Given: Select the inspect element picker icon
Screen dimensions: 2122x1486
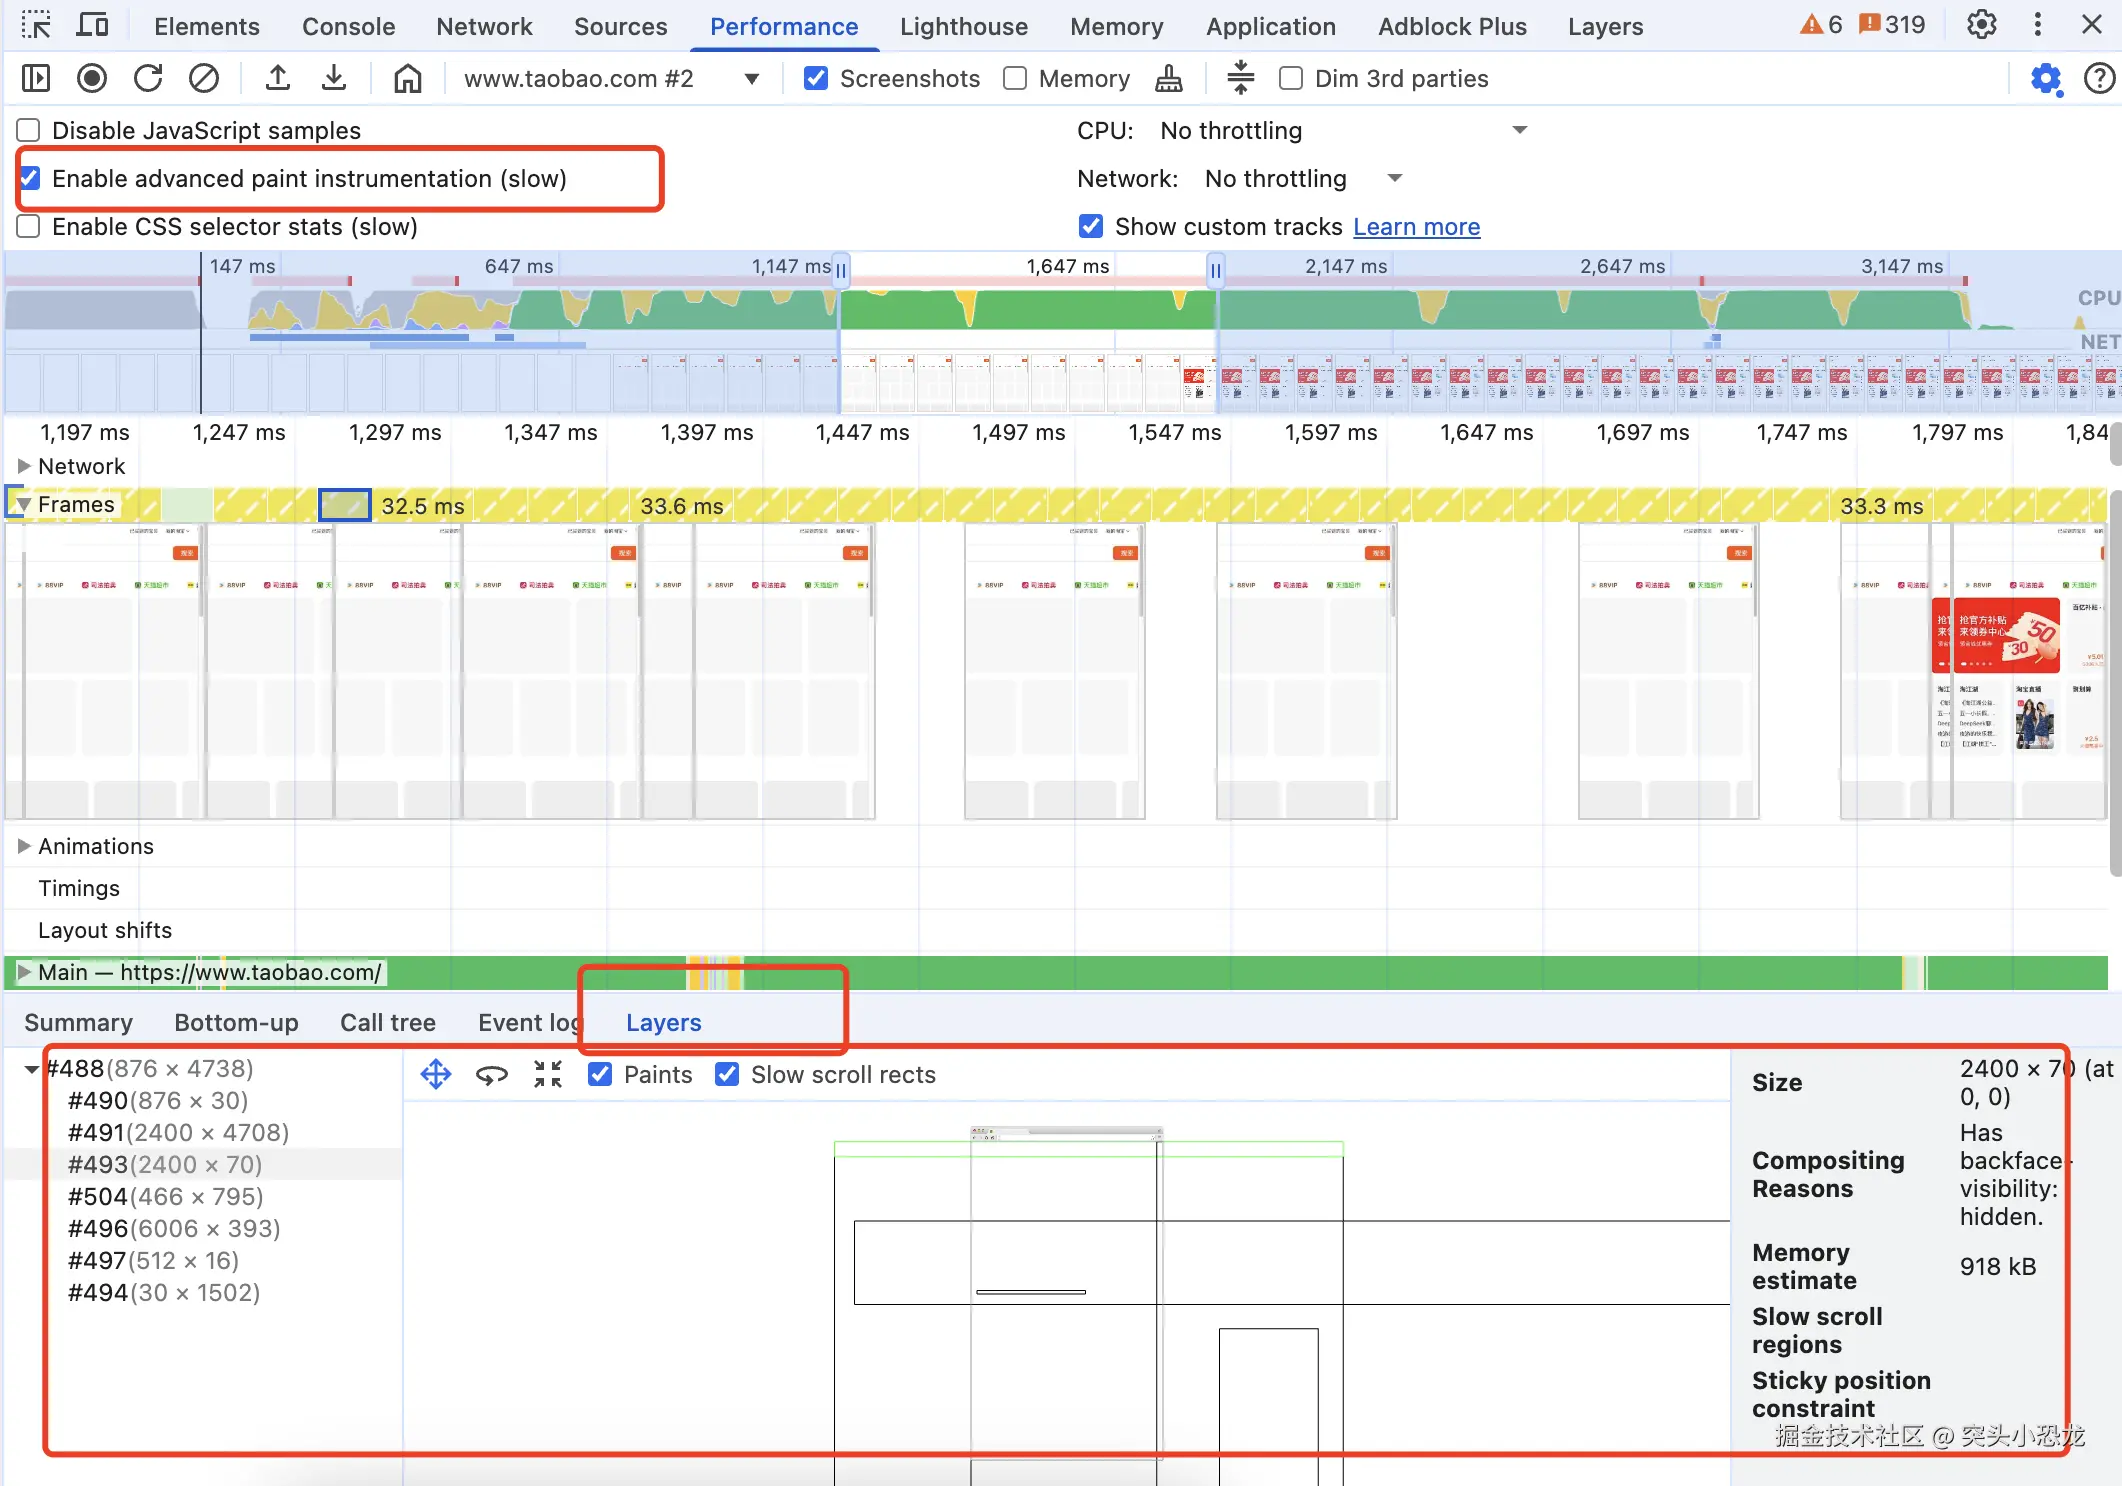Looking at the screenshot, I should pyautogui.click(x=36, y=26).
